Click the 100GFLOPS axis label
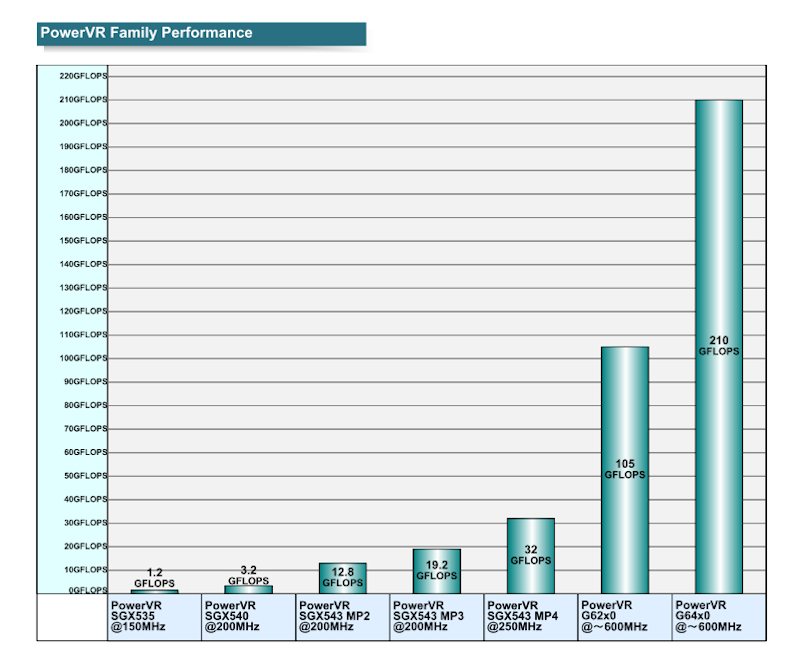Image resolution: width=800 pixels, height=671 pixels. 83,358
